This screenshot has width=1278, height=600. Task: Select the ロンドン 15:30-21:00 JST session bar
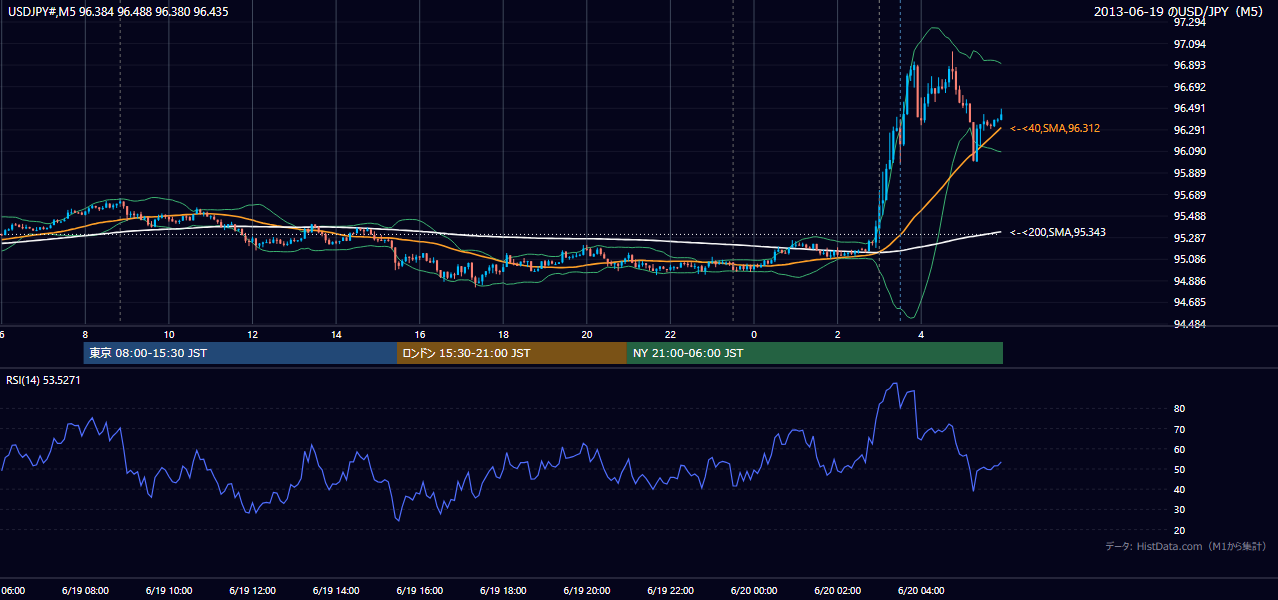coord(512,353)
